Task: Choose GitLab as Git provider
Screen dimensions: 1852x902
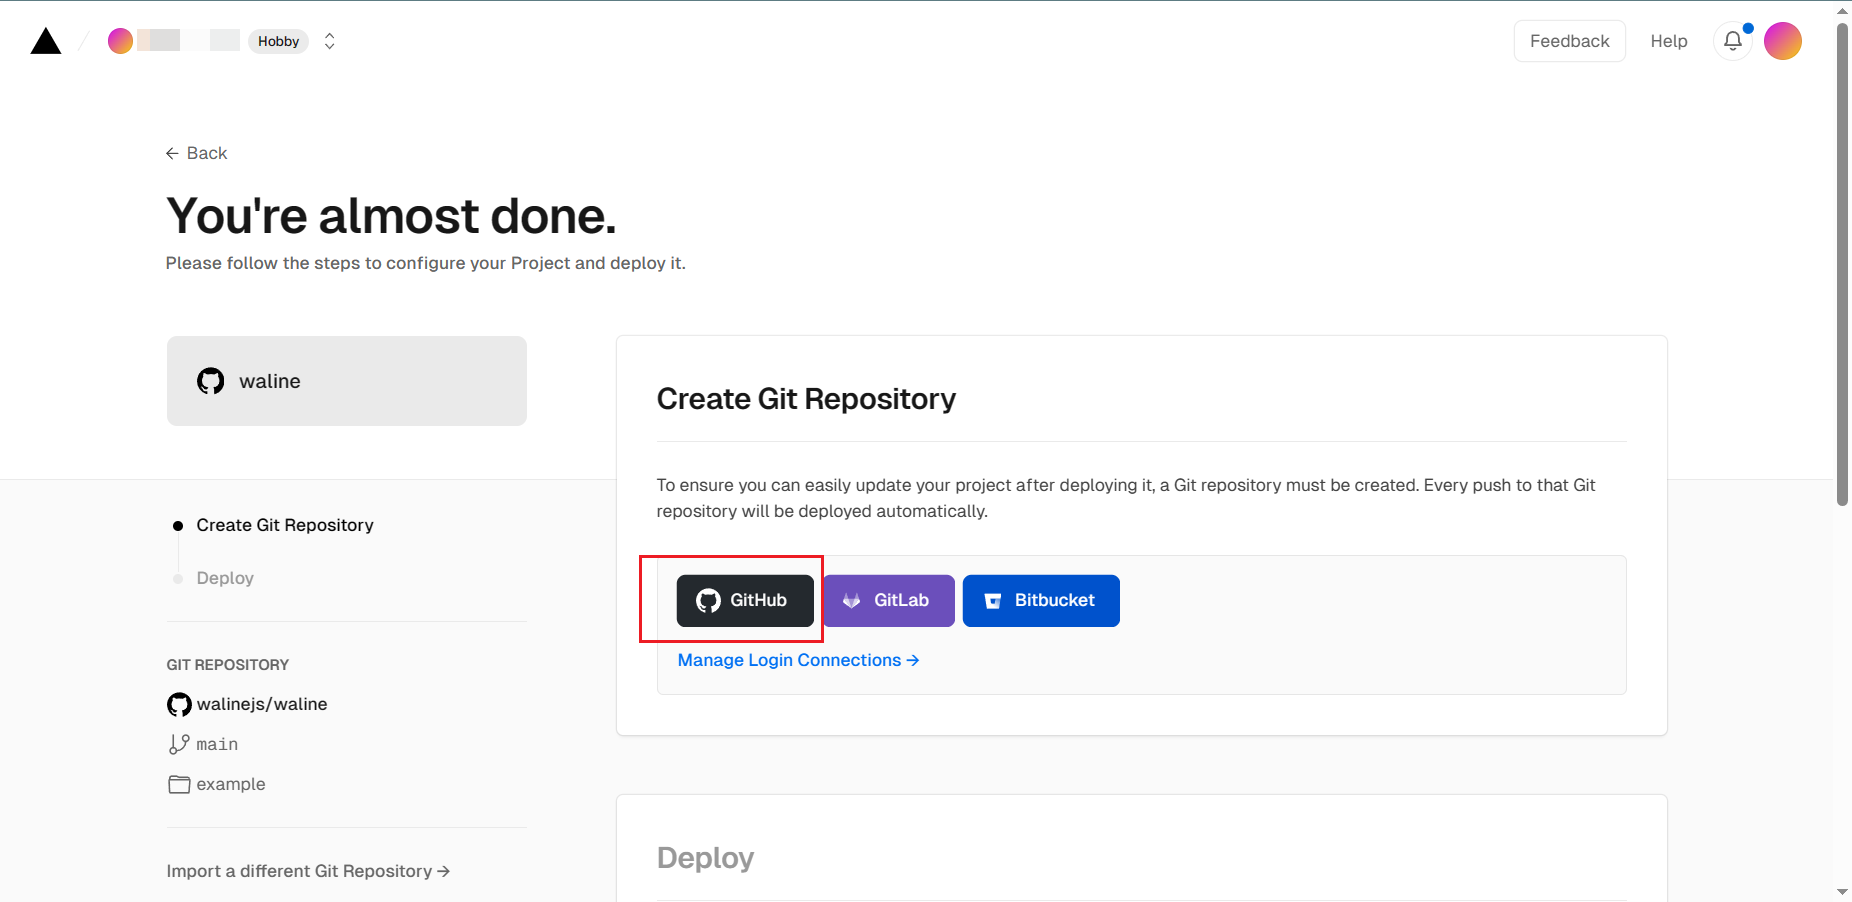Action: [888, 601]
